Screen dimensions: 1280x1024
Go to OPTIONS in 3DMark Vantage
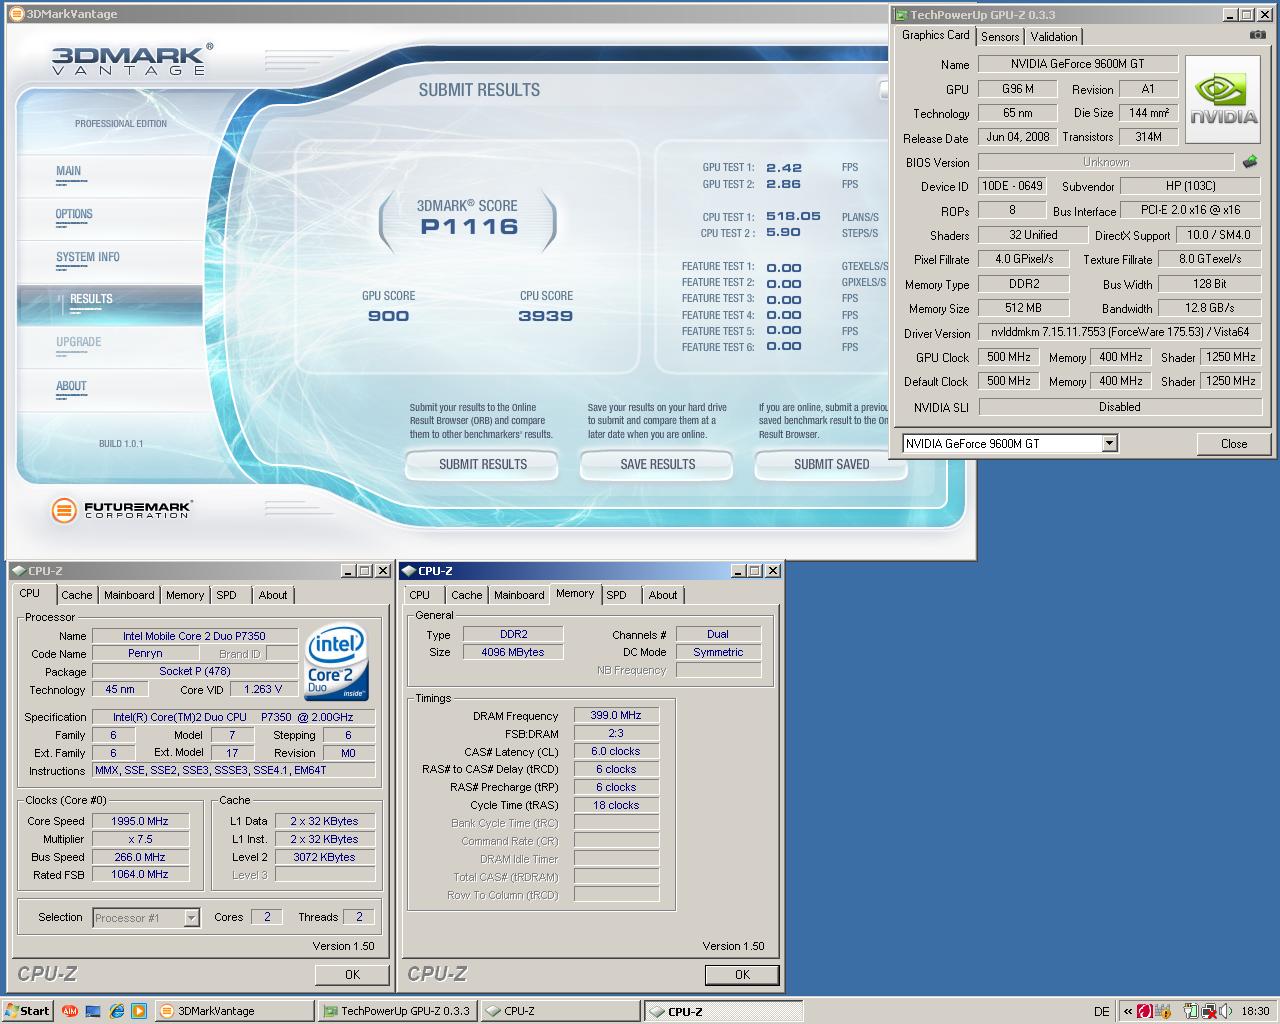click(74, 214)
